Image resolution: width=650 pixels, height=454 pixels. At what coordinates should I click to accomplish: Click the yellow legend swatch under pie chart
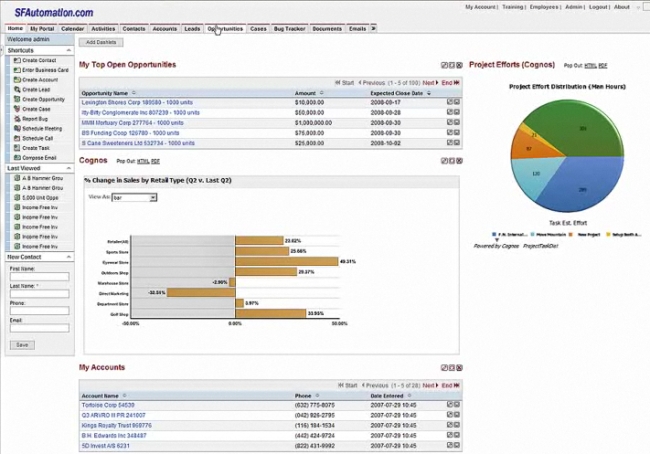[x=609, y=235]
